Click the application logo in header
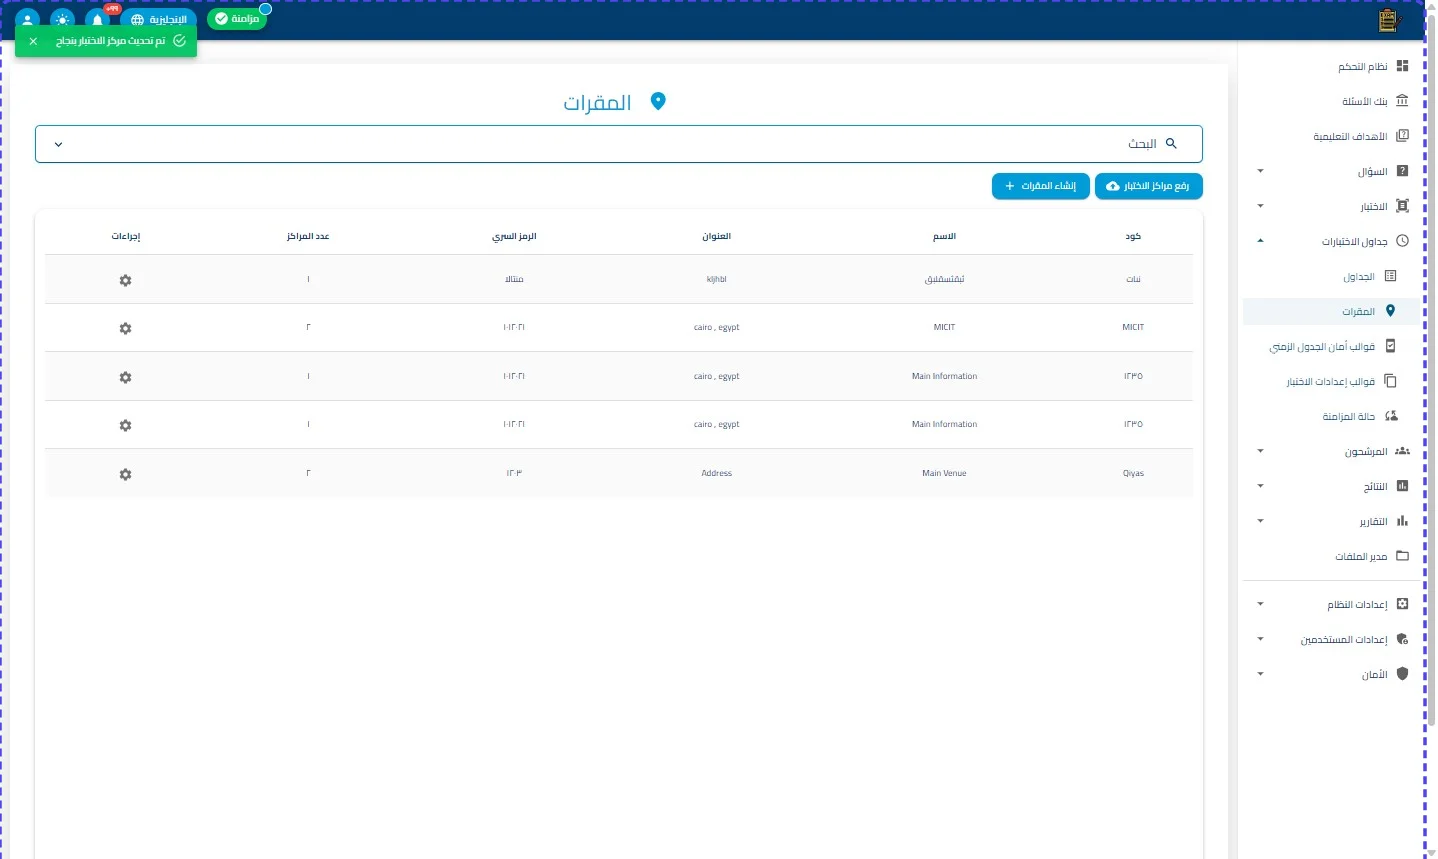1438x859 pixels. pos(1387,19)
